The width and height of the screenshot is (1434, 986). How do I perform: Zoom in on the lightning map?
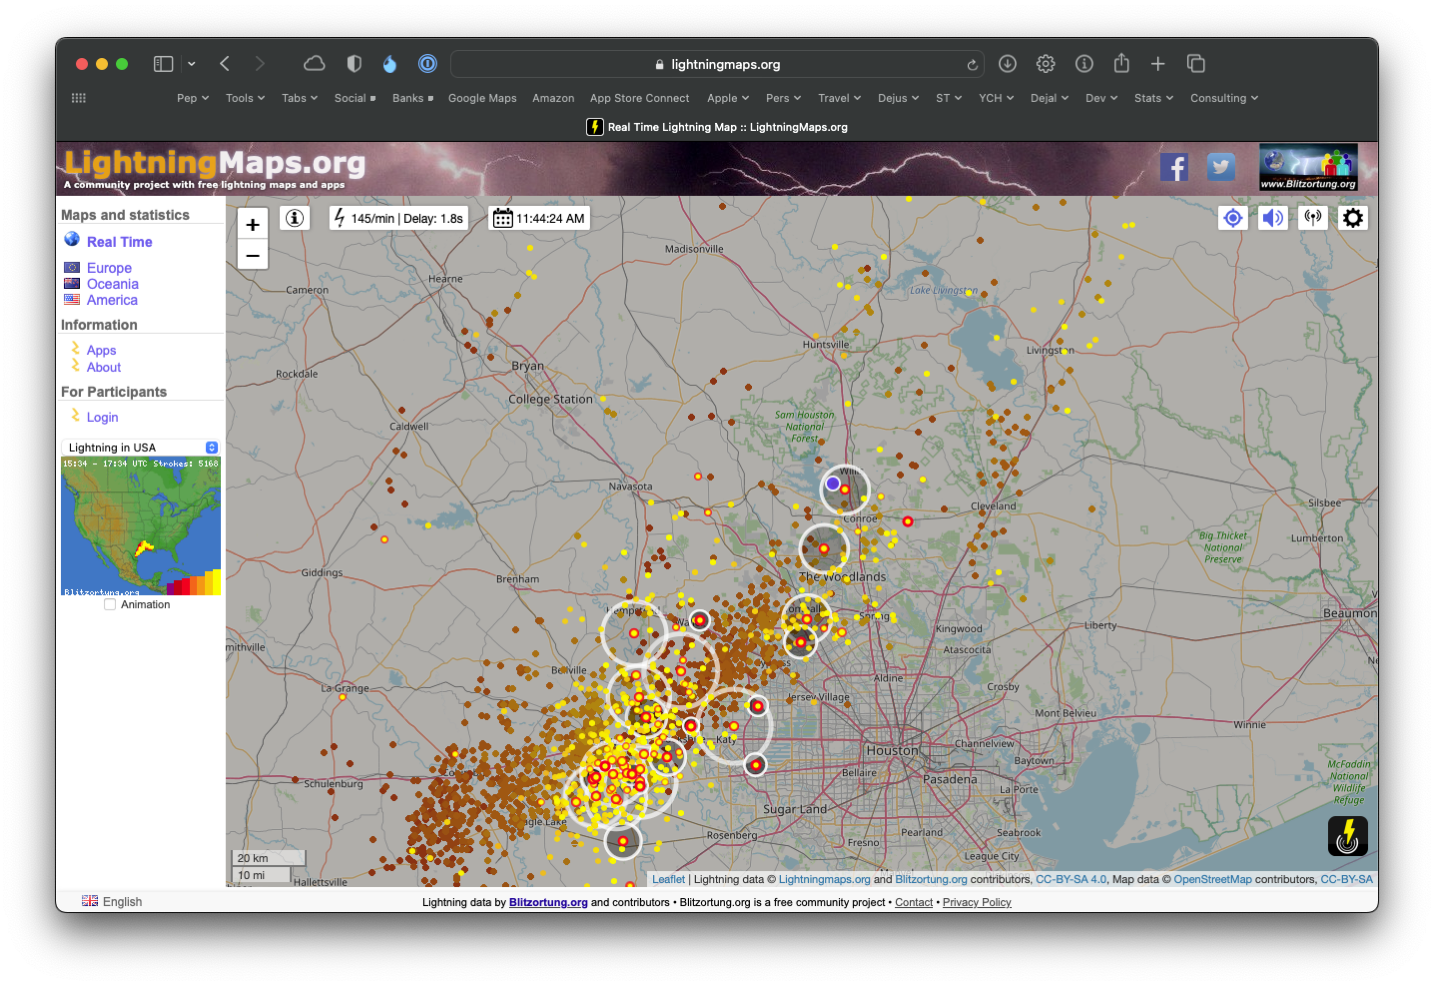253,225
